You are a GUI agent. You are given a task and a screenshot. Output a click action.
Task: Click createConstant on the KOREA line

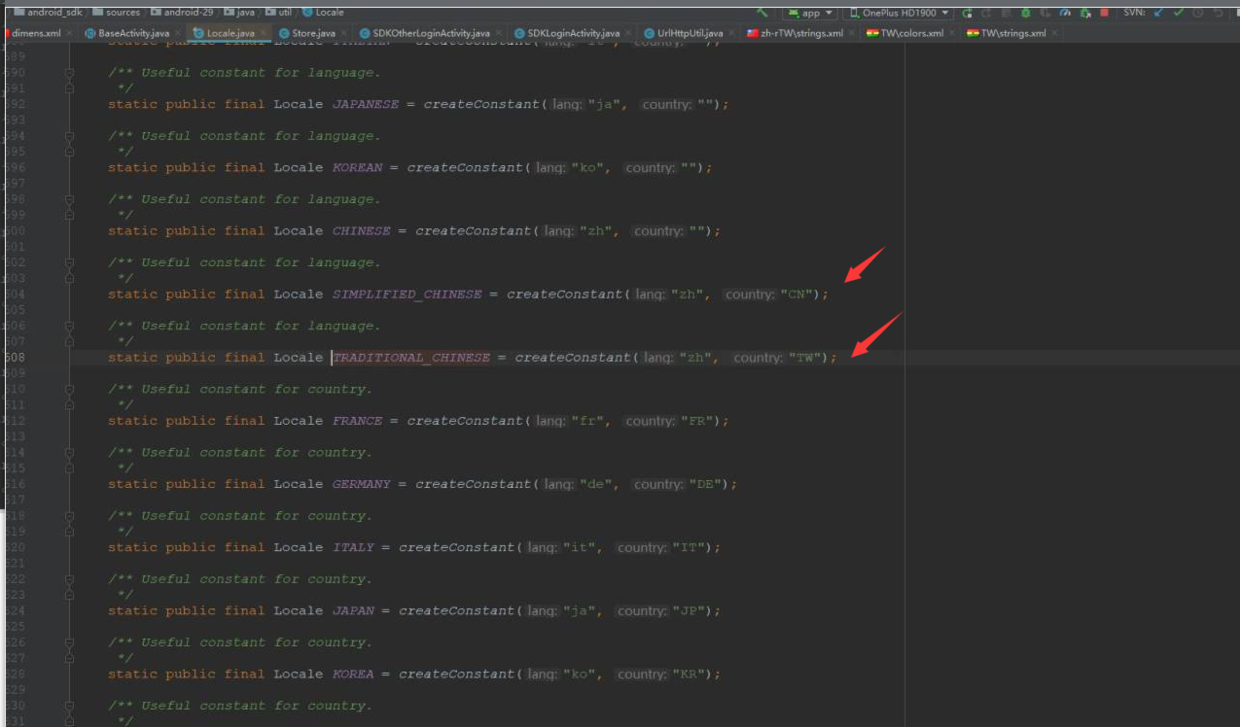point(457,674)
